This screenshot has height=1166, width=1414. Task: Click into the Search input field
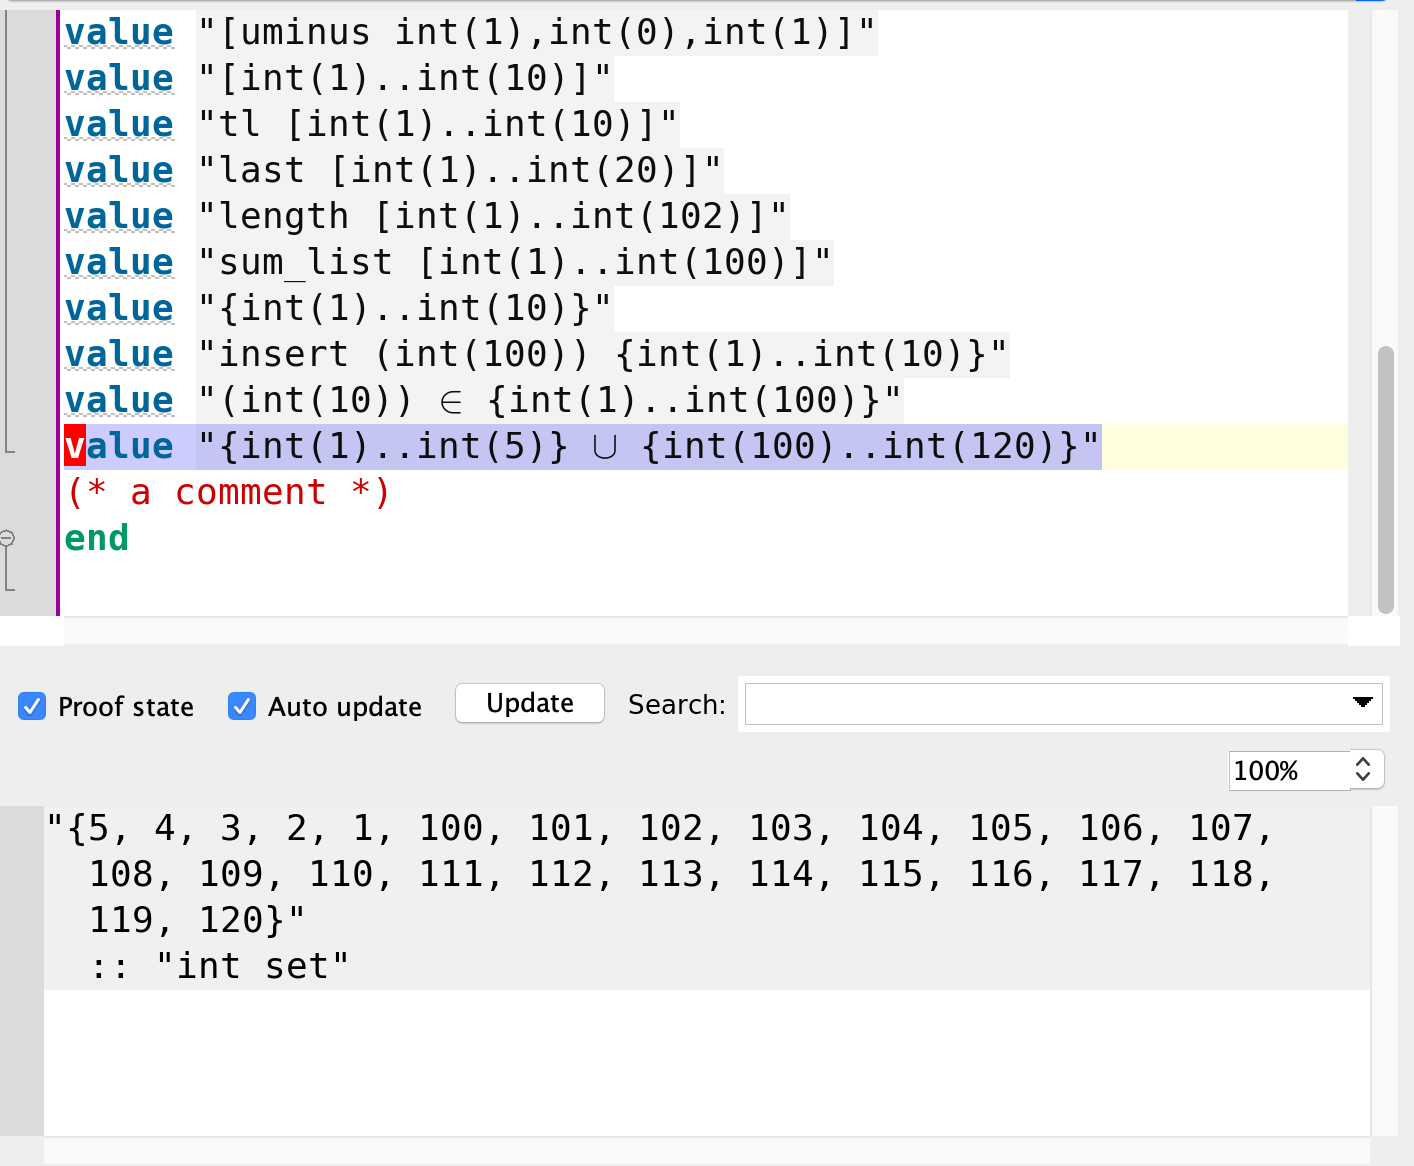click(x=1045, y=703)
